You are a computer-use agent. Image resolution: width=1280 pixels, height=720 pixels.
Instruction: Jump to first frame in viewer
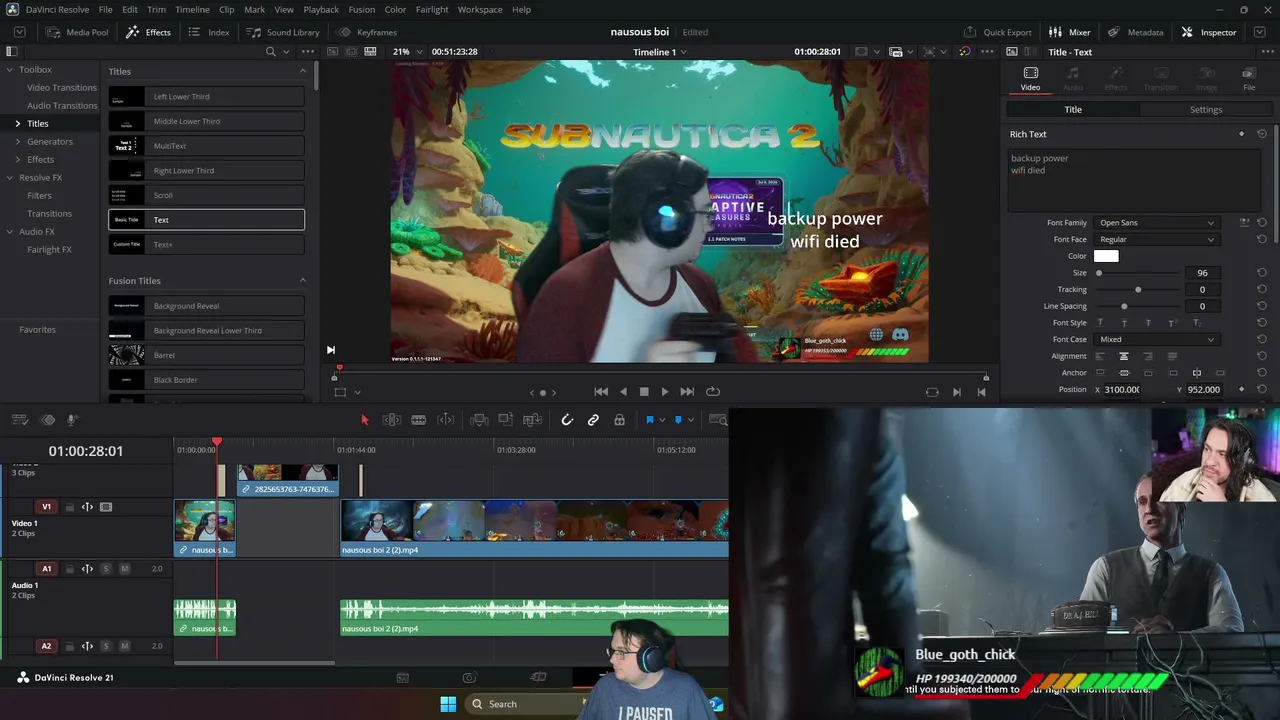coord(601,392)
